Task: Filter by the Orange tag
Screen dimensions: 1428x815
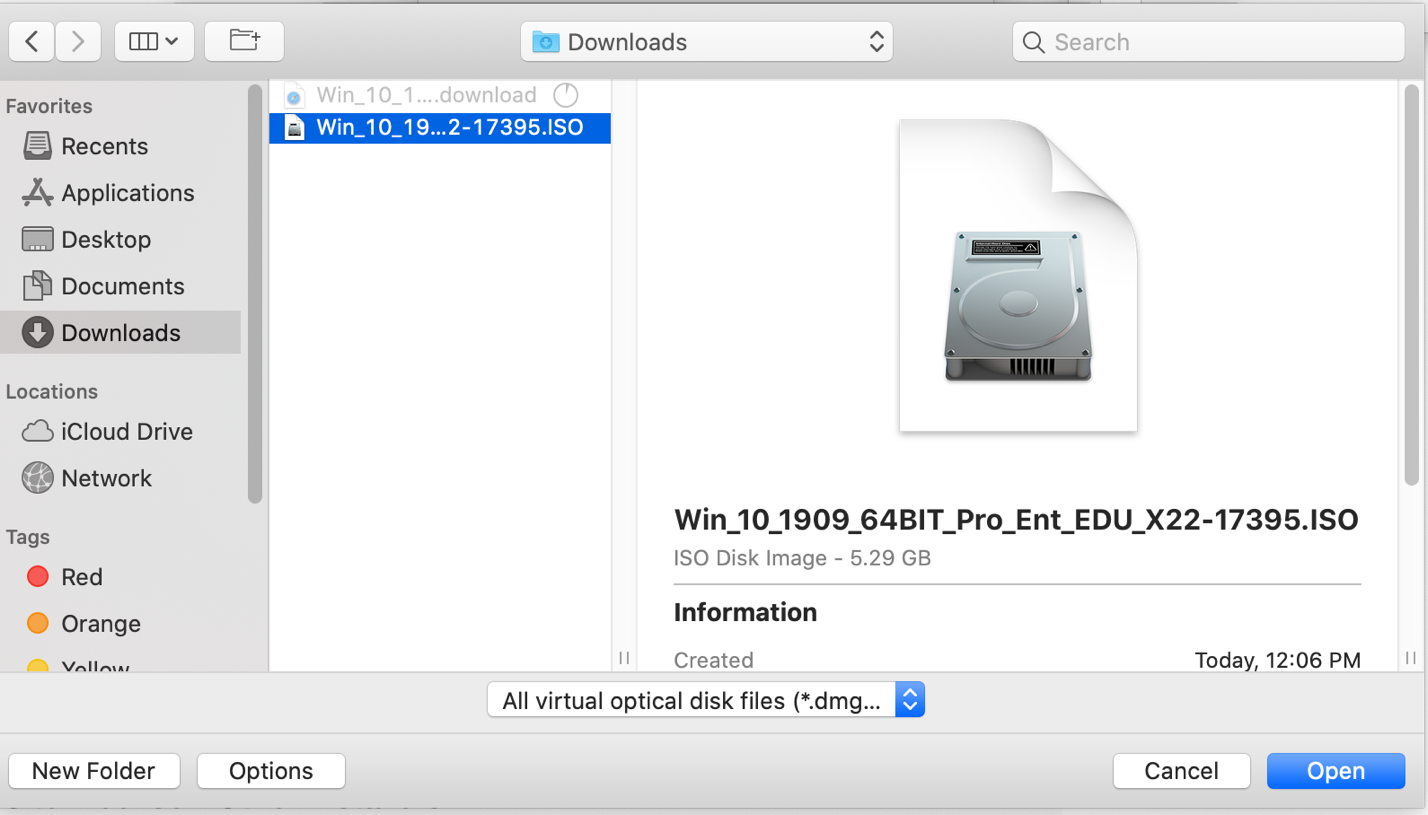Action: pos(120,624)
